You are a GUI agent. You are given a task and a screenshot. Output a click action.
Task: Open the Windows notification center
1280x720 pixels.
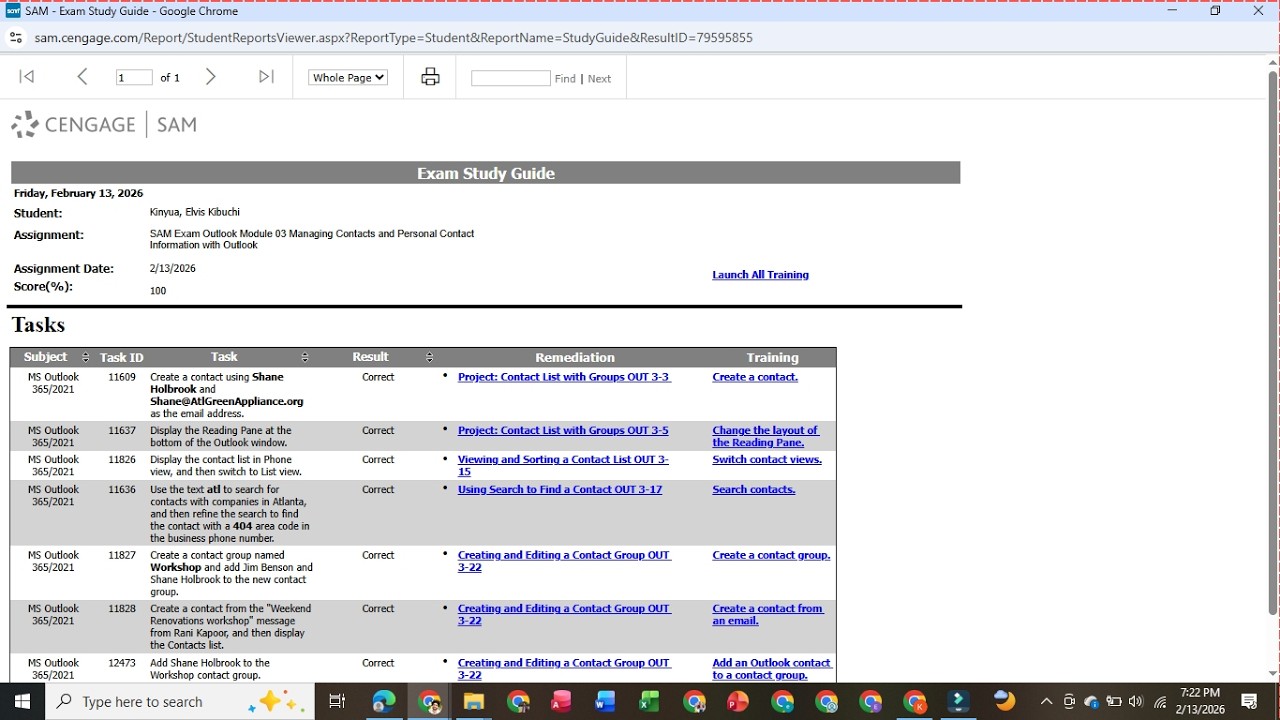pos(1249,702)
